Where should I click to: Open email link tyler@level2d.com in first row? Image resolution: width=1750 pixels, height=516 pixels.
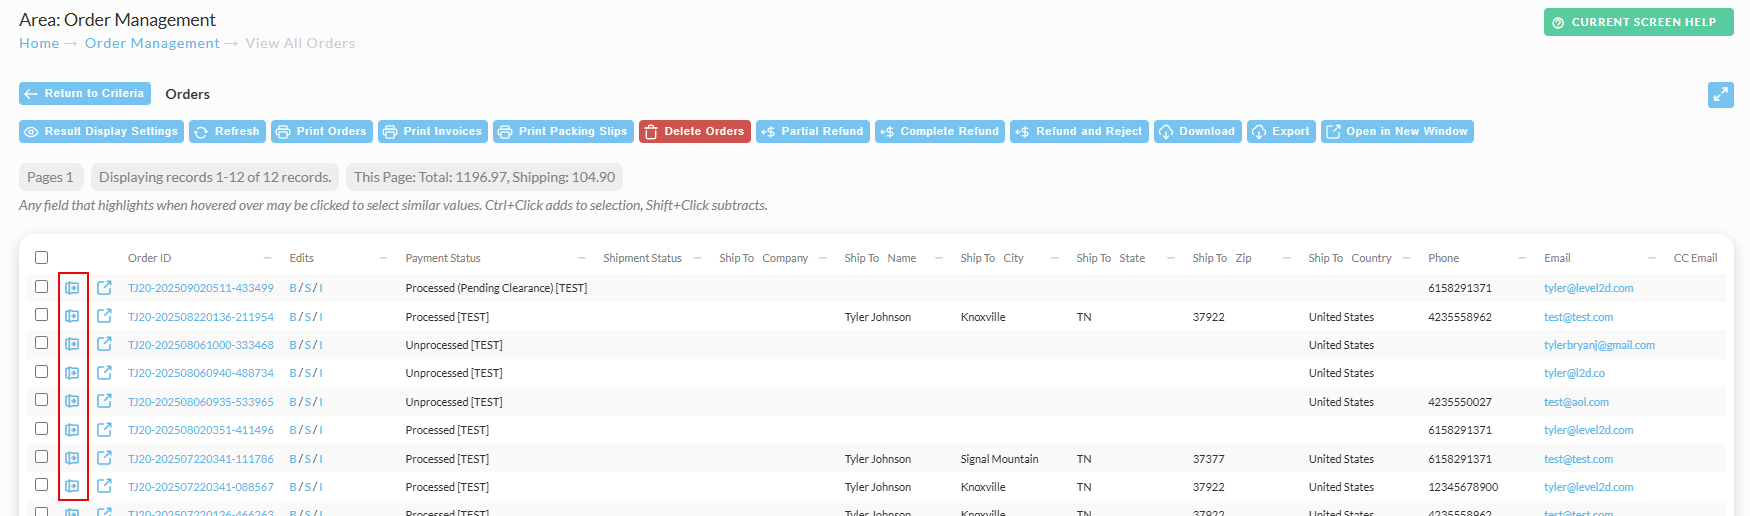[1588, 288]
